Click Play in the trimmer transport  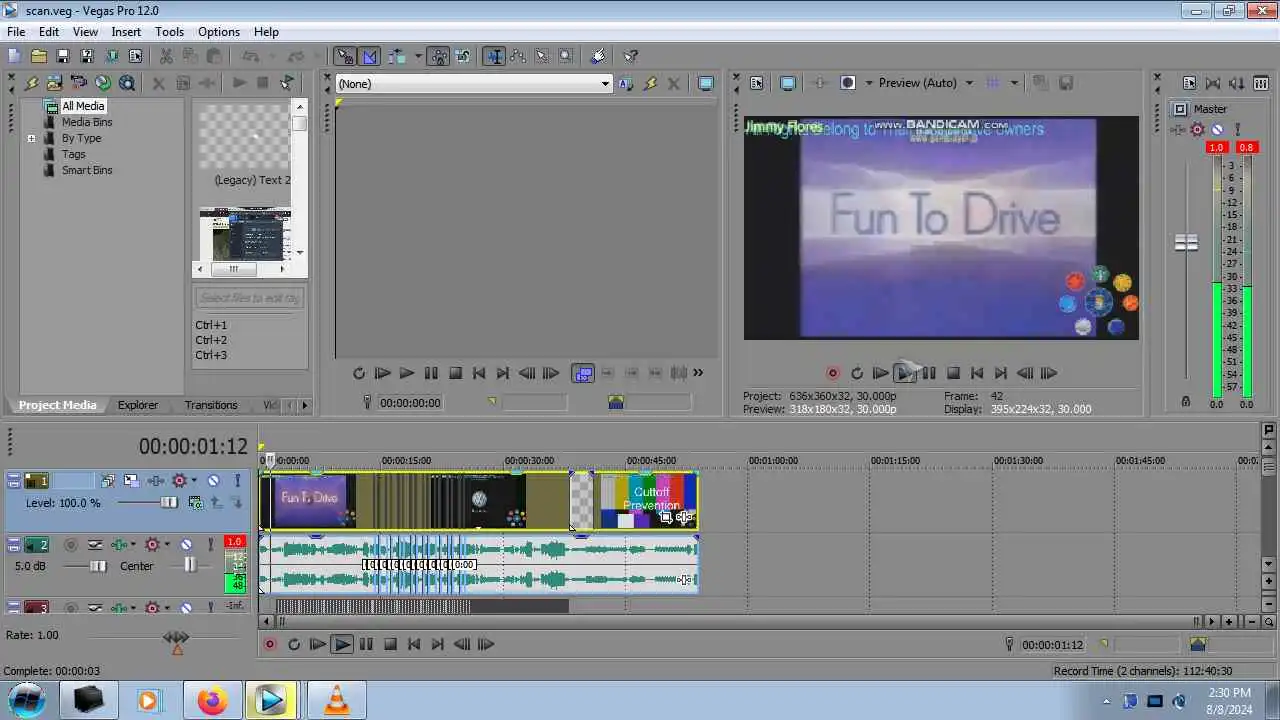[406, 373]
